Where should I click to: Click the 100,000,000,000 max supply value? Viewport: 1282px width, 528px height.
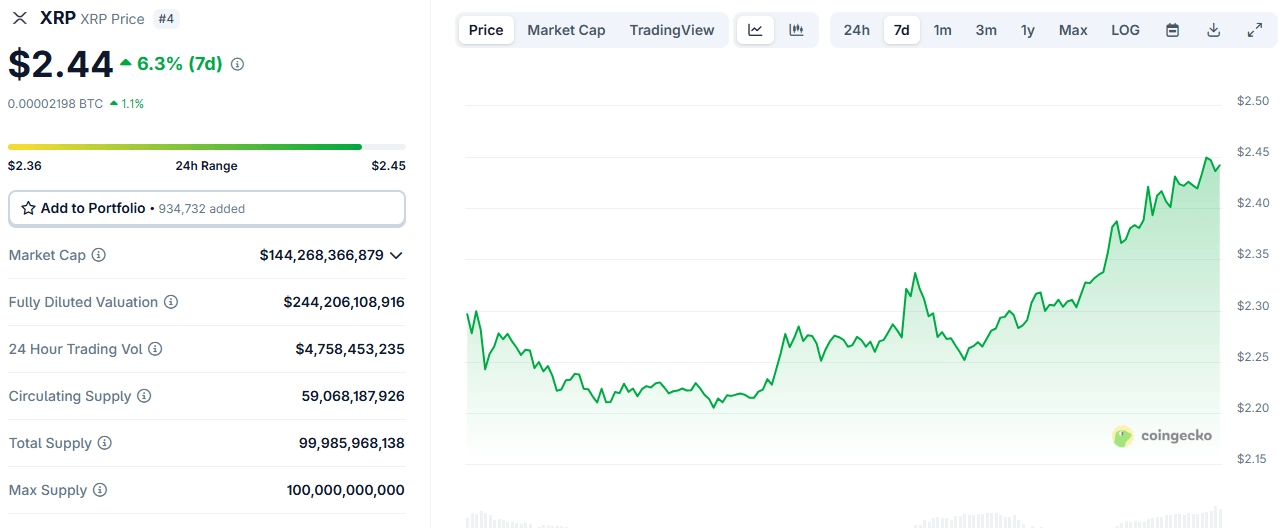point(346,490)
